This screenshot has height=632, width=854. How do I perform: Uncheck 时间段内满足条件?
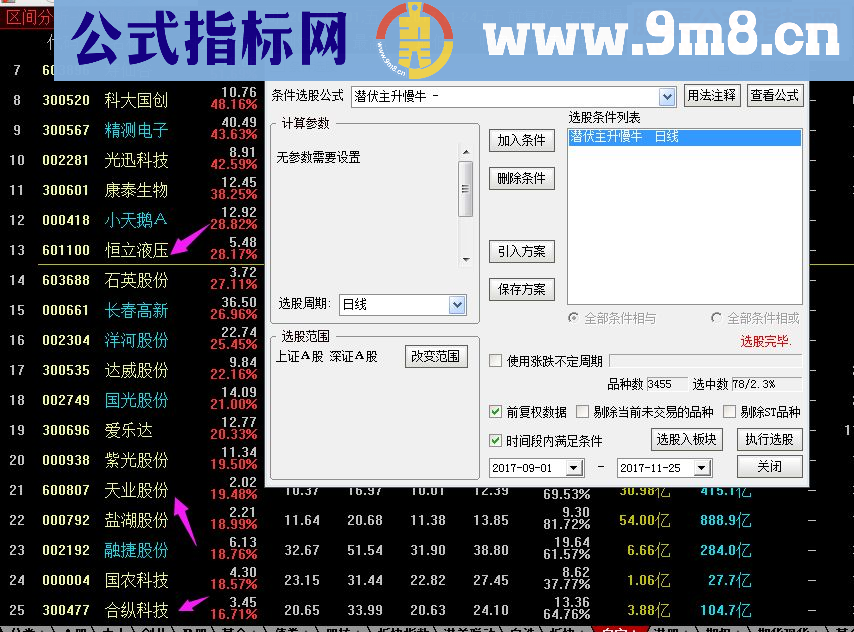click(495, 439)
